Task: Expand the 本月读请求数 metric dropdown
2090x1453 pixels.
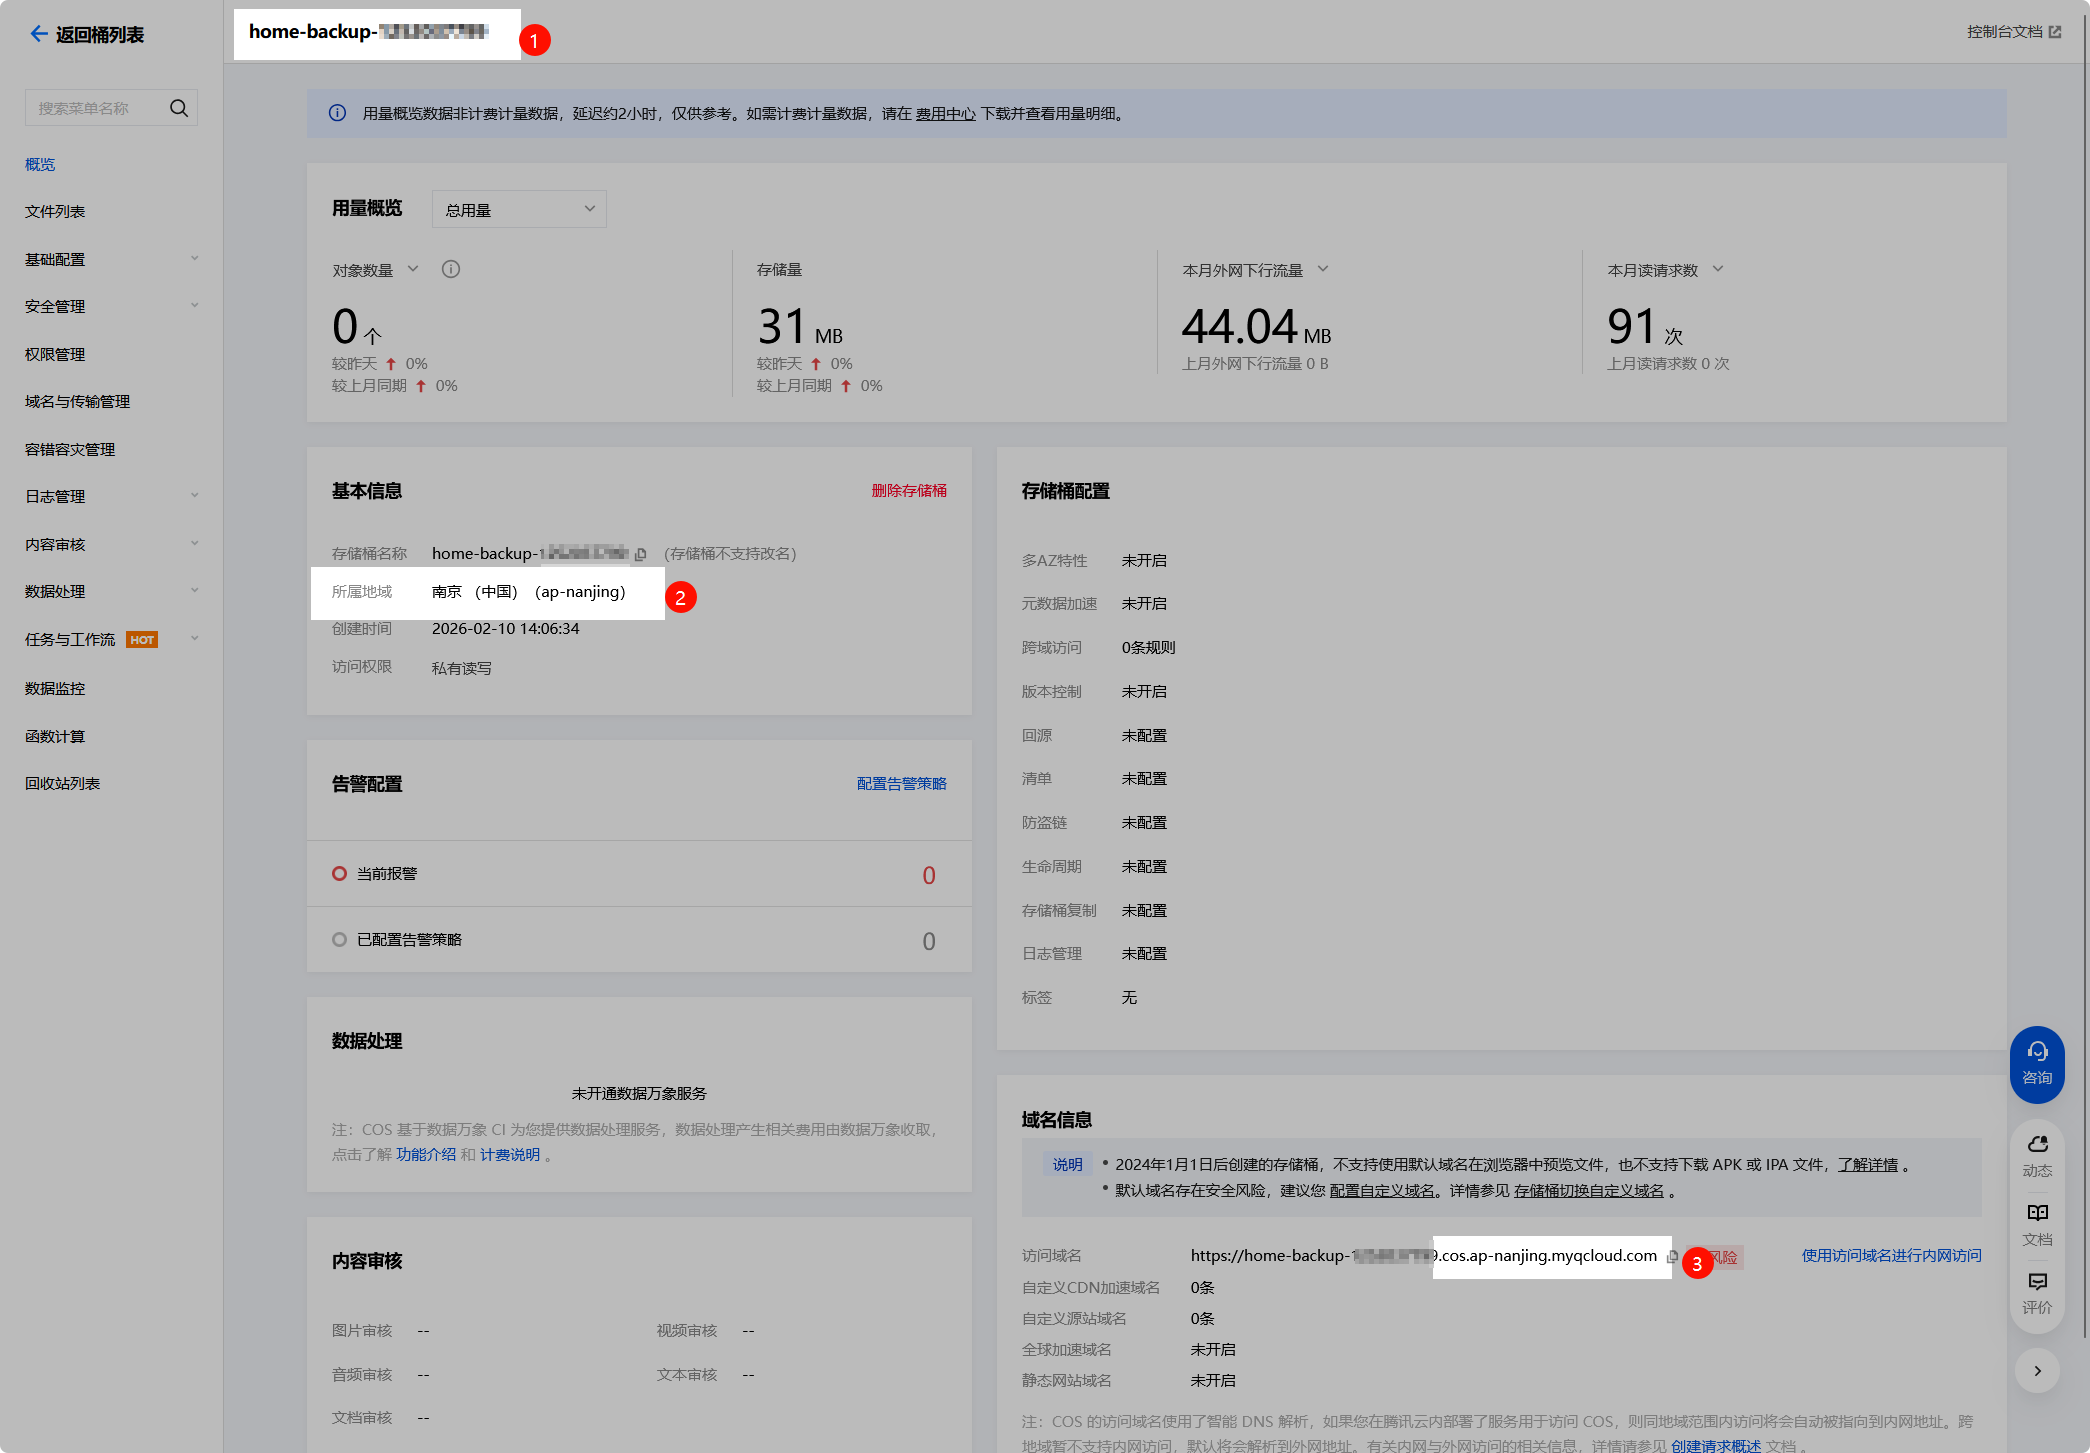Action: pos(1718,269)
